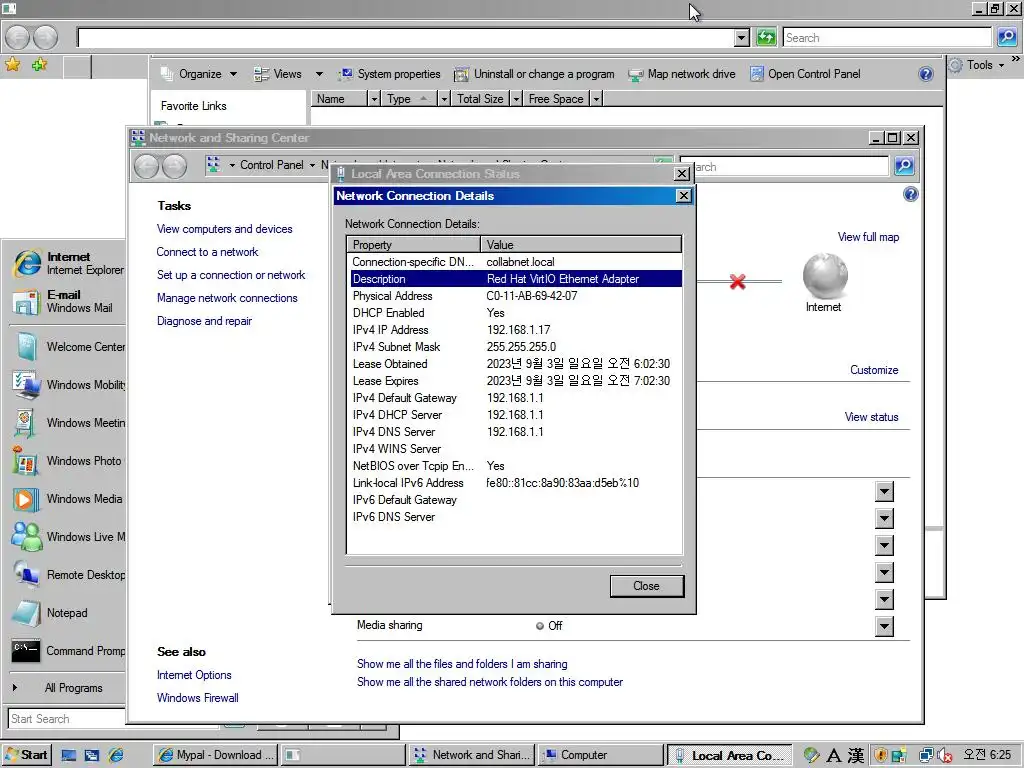Screen dimensions: 1024x768
Task: Click the Internet globe icon in network map
Action: click(825, 276)
